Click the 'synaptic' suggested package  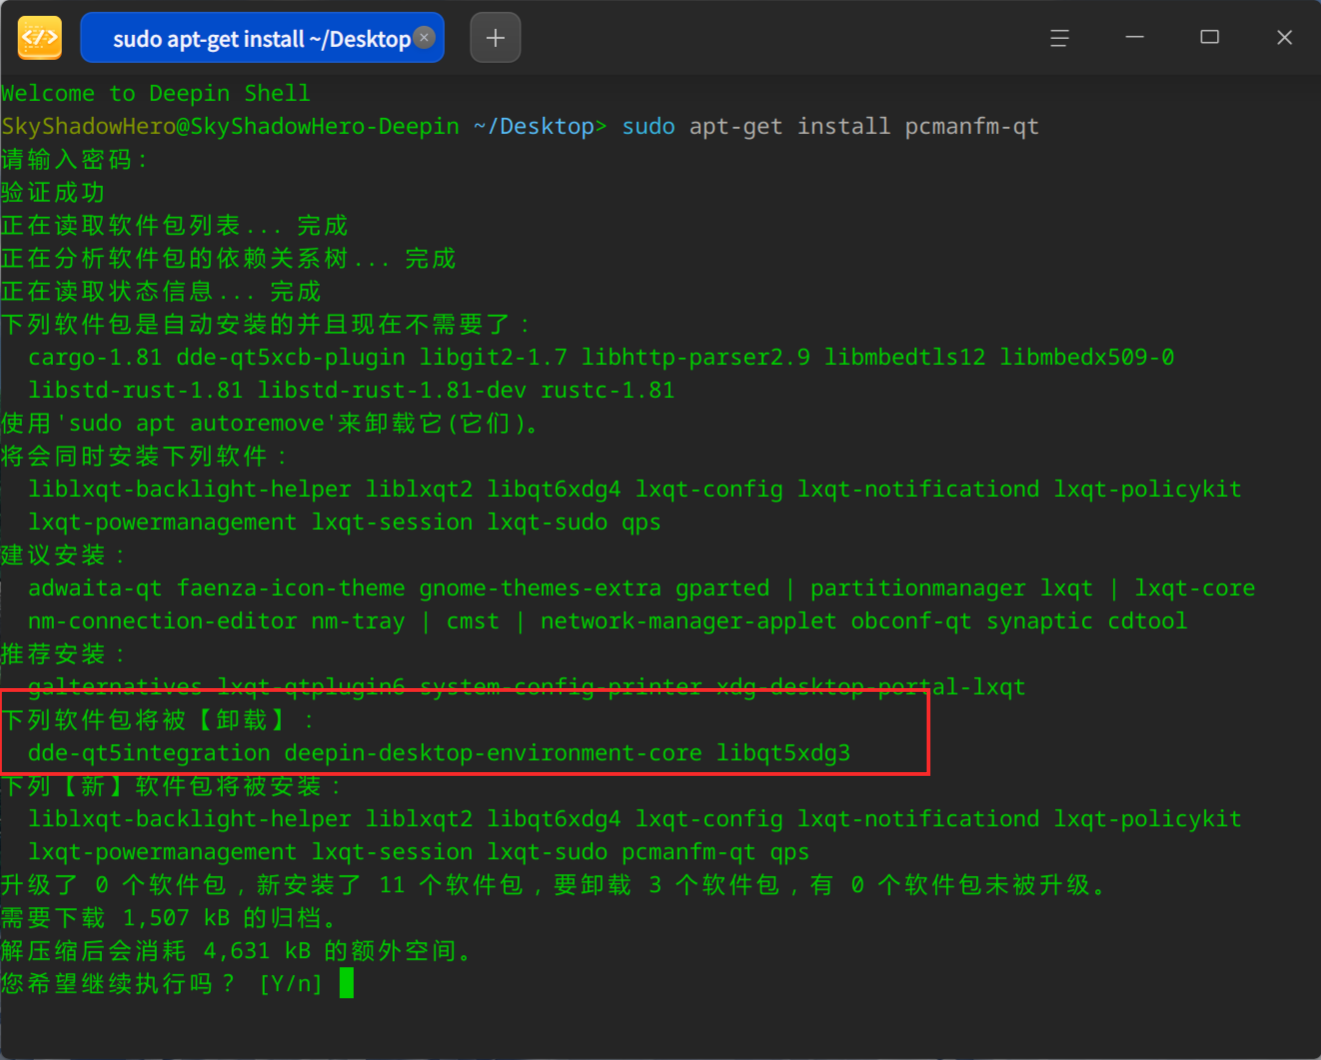(1040, 621)
